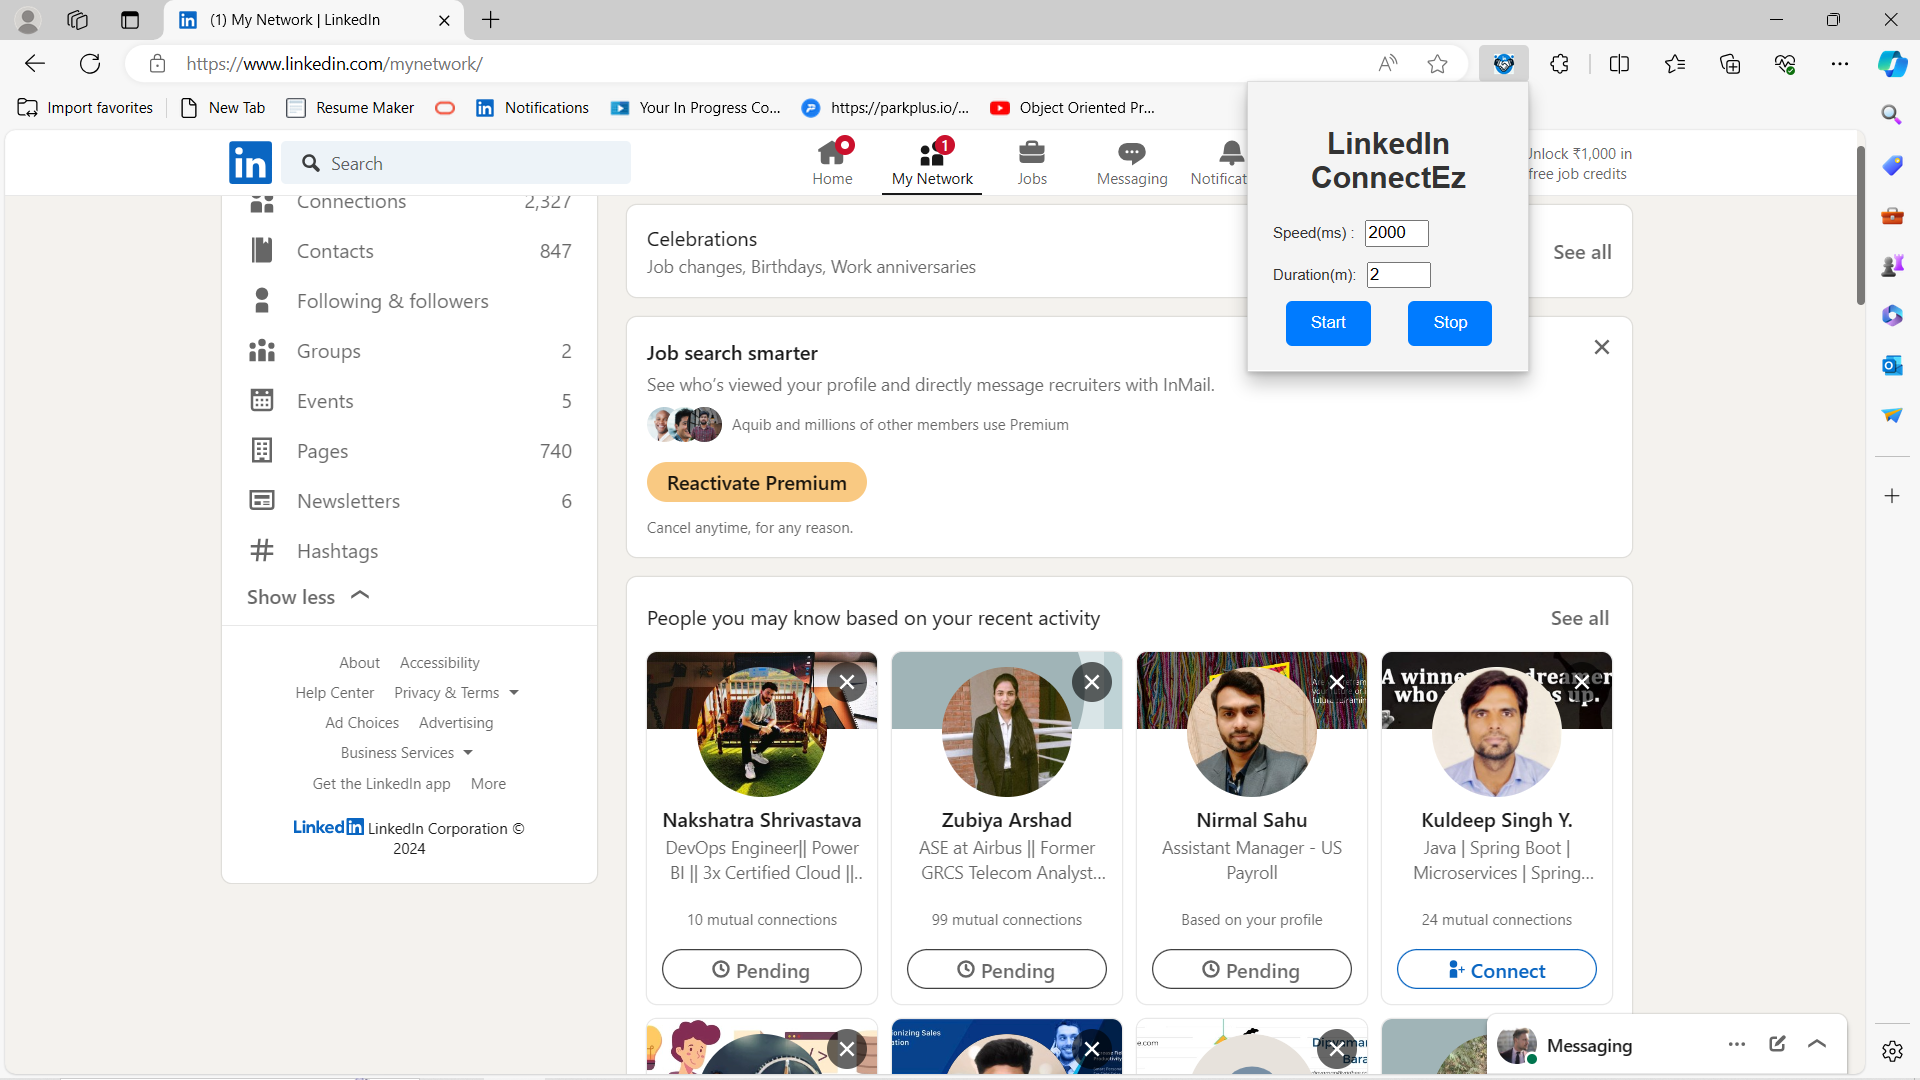The height and width of the screenshot is (1080, 1920).
Task: Open Newsletters in sidebar
Action: pos(410,501)
